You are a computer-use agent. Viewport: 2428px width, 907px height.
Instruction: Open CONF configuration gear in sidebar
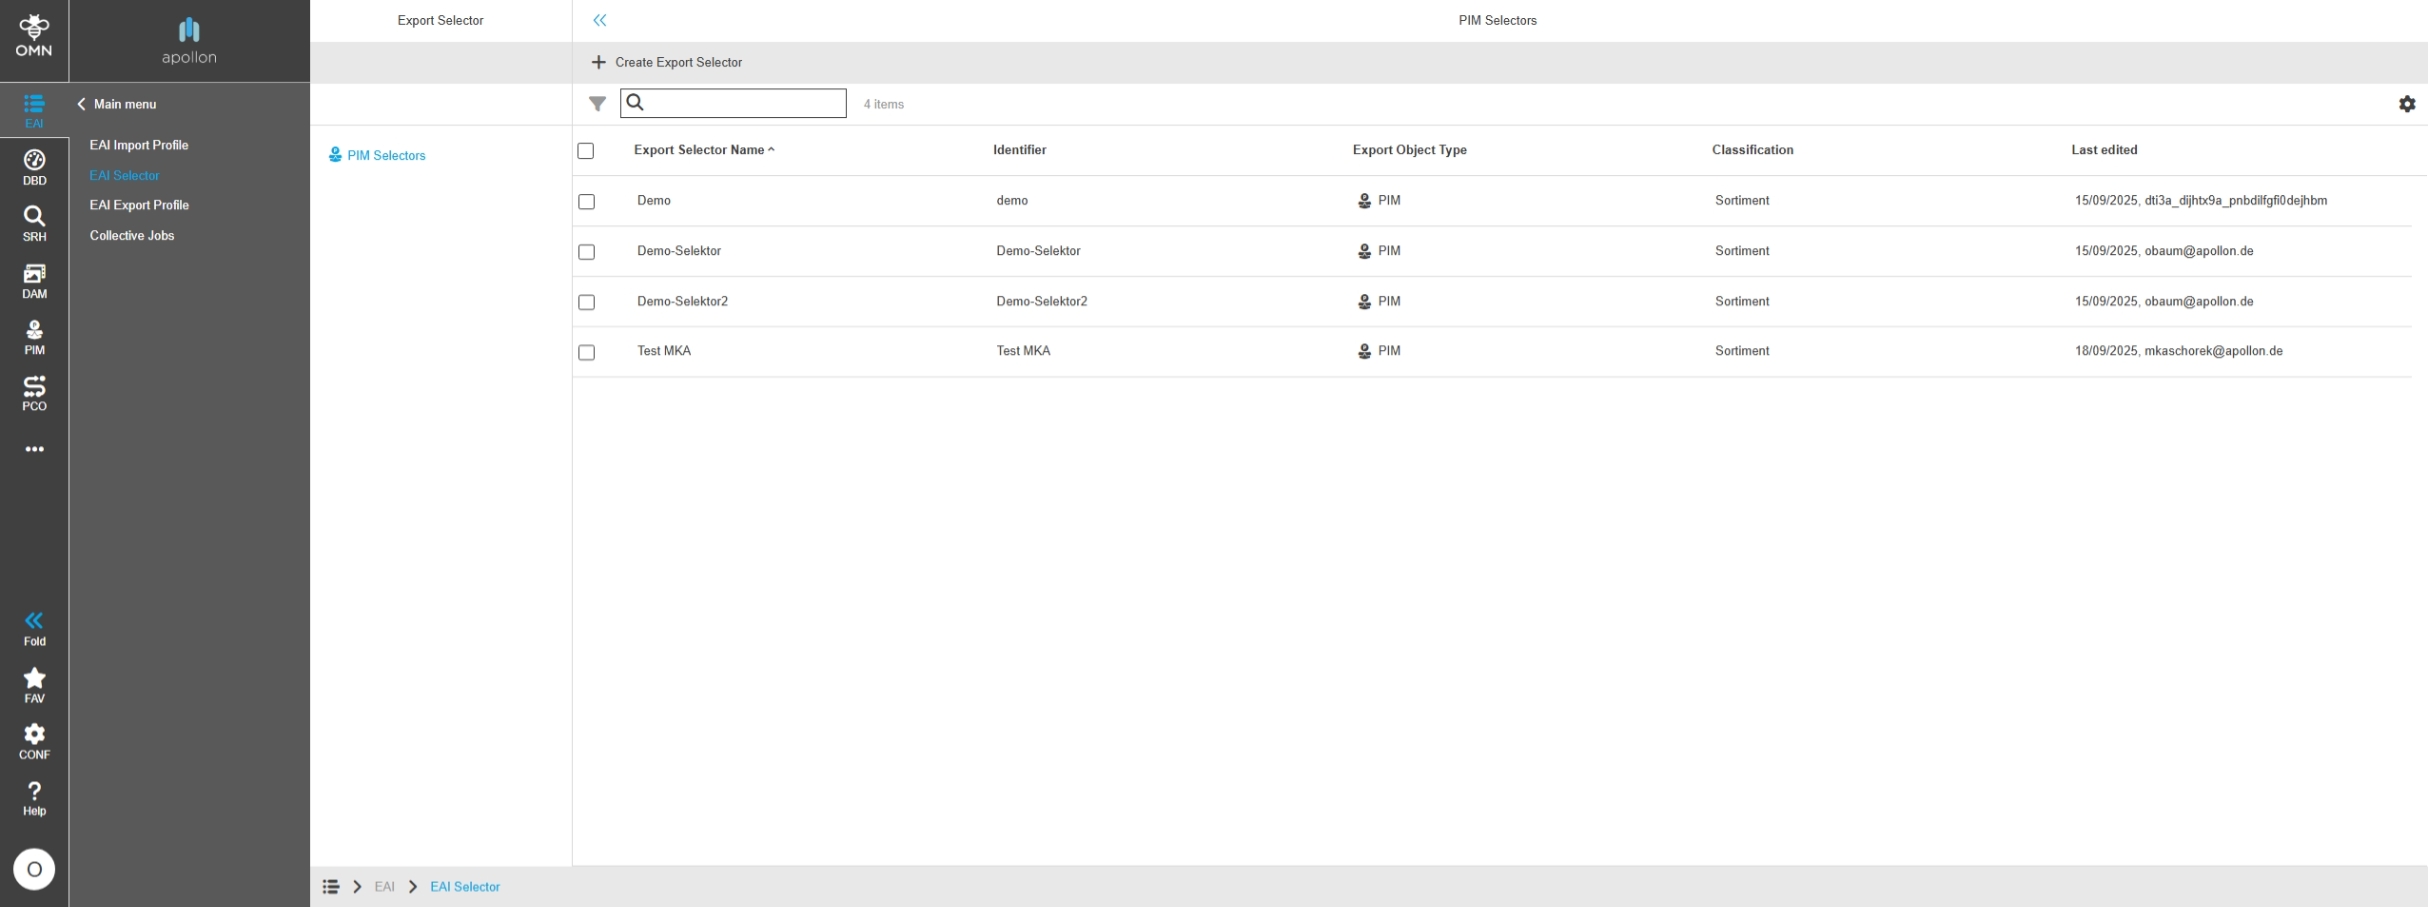[x=34, y=741]
